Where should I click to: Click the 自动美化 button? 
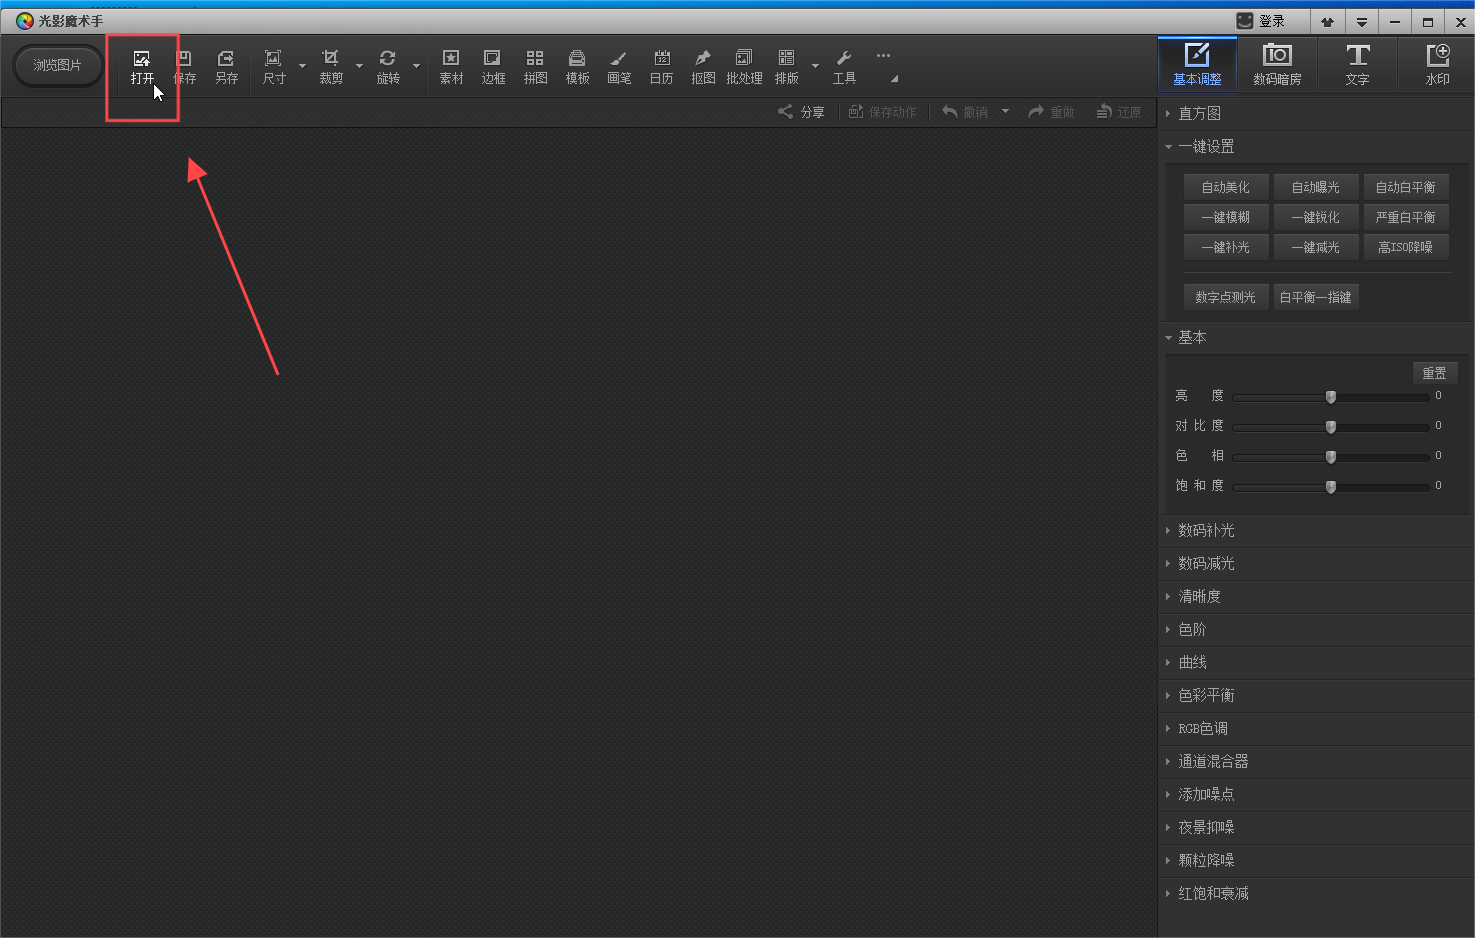pyautogui.click(x=1225, y=187)
